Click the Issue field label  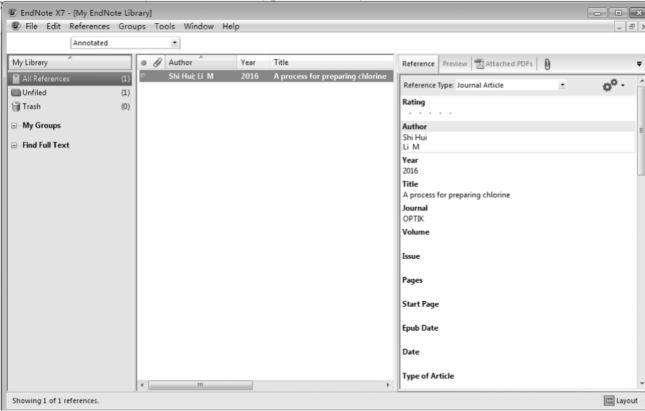411,256
